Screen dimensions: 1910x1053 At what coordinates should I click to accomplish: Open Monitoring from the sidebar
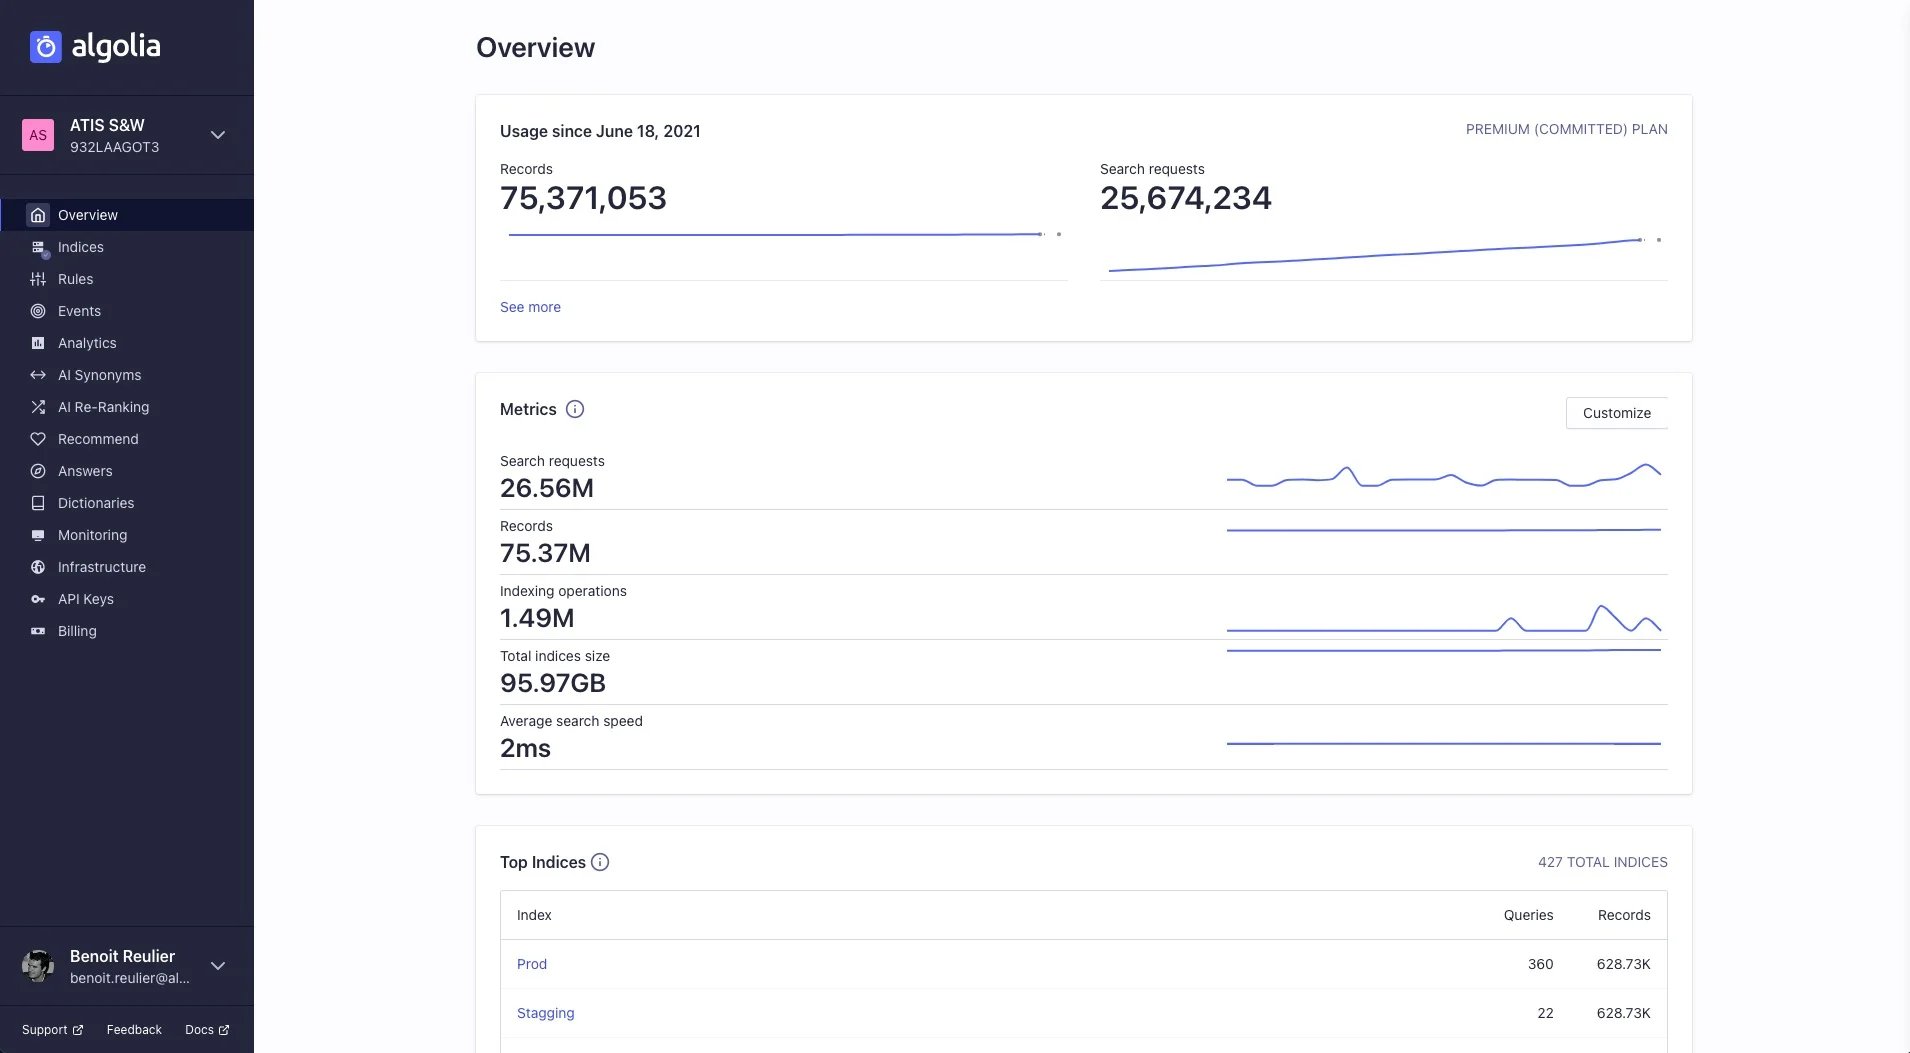[92, 535]
